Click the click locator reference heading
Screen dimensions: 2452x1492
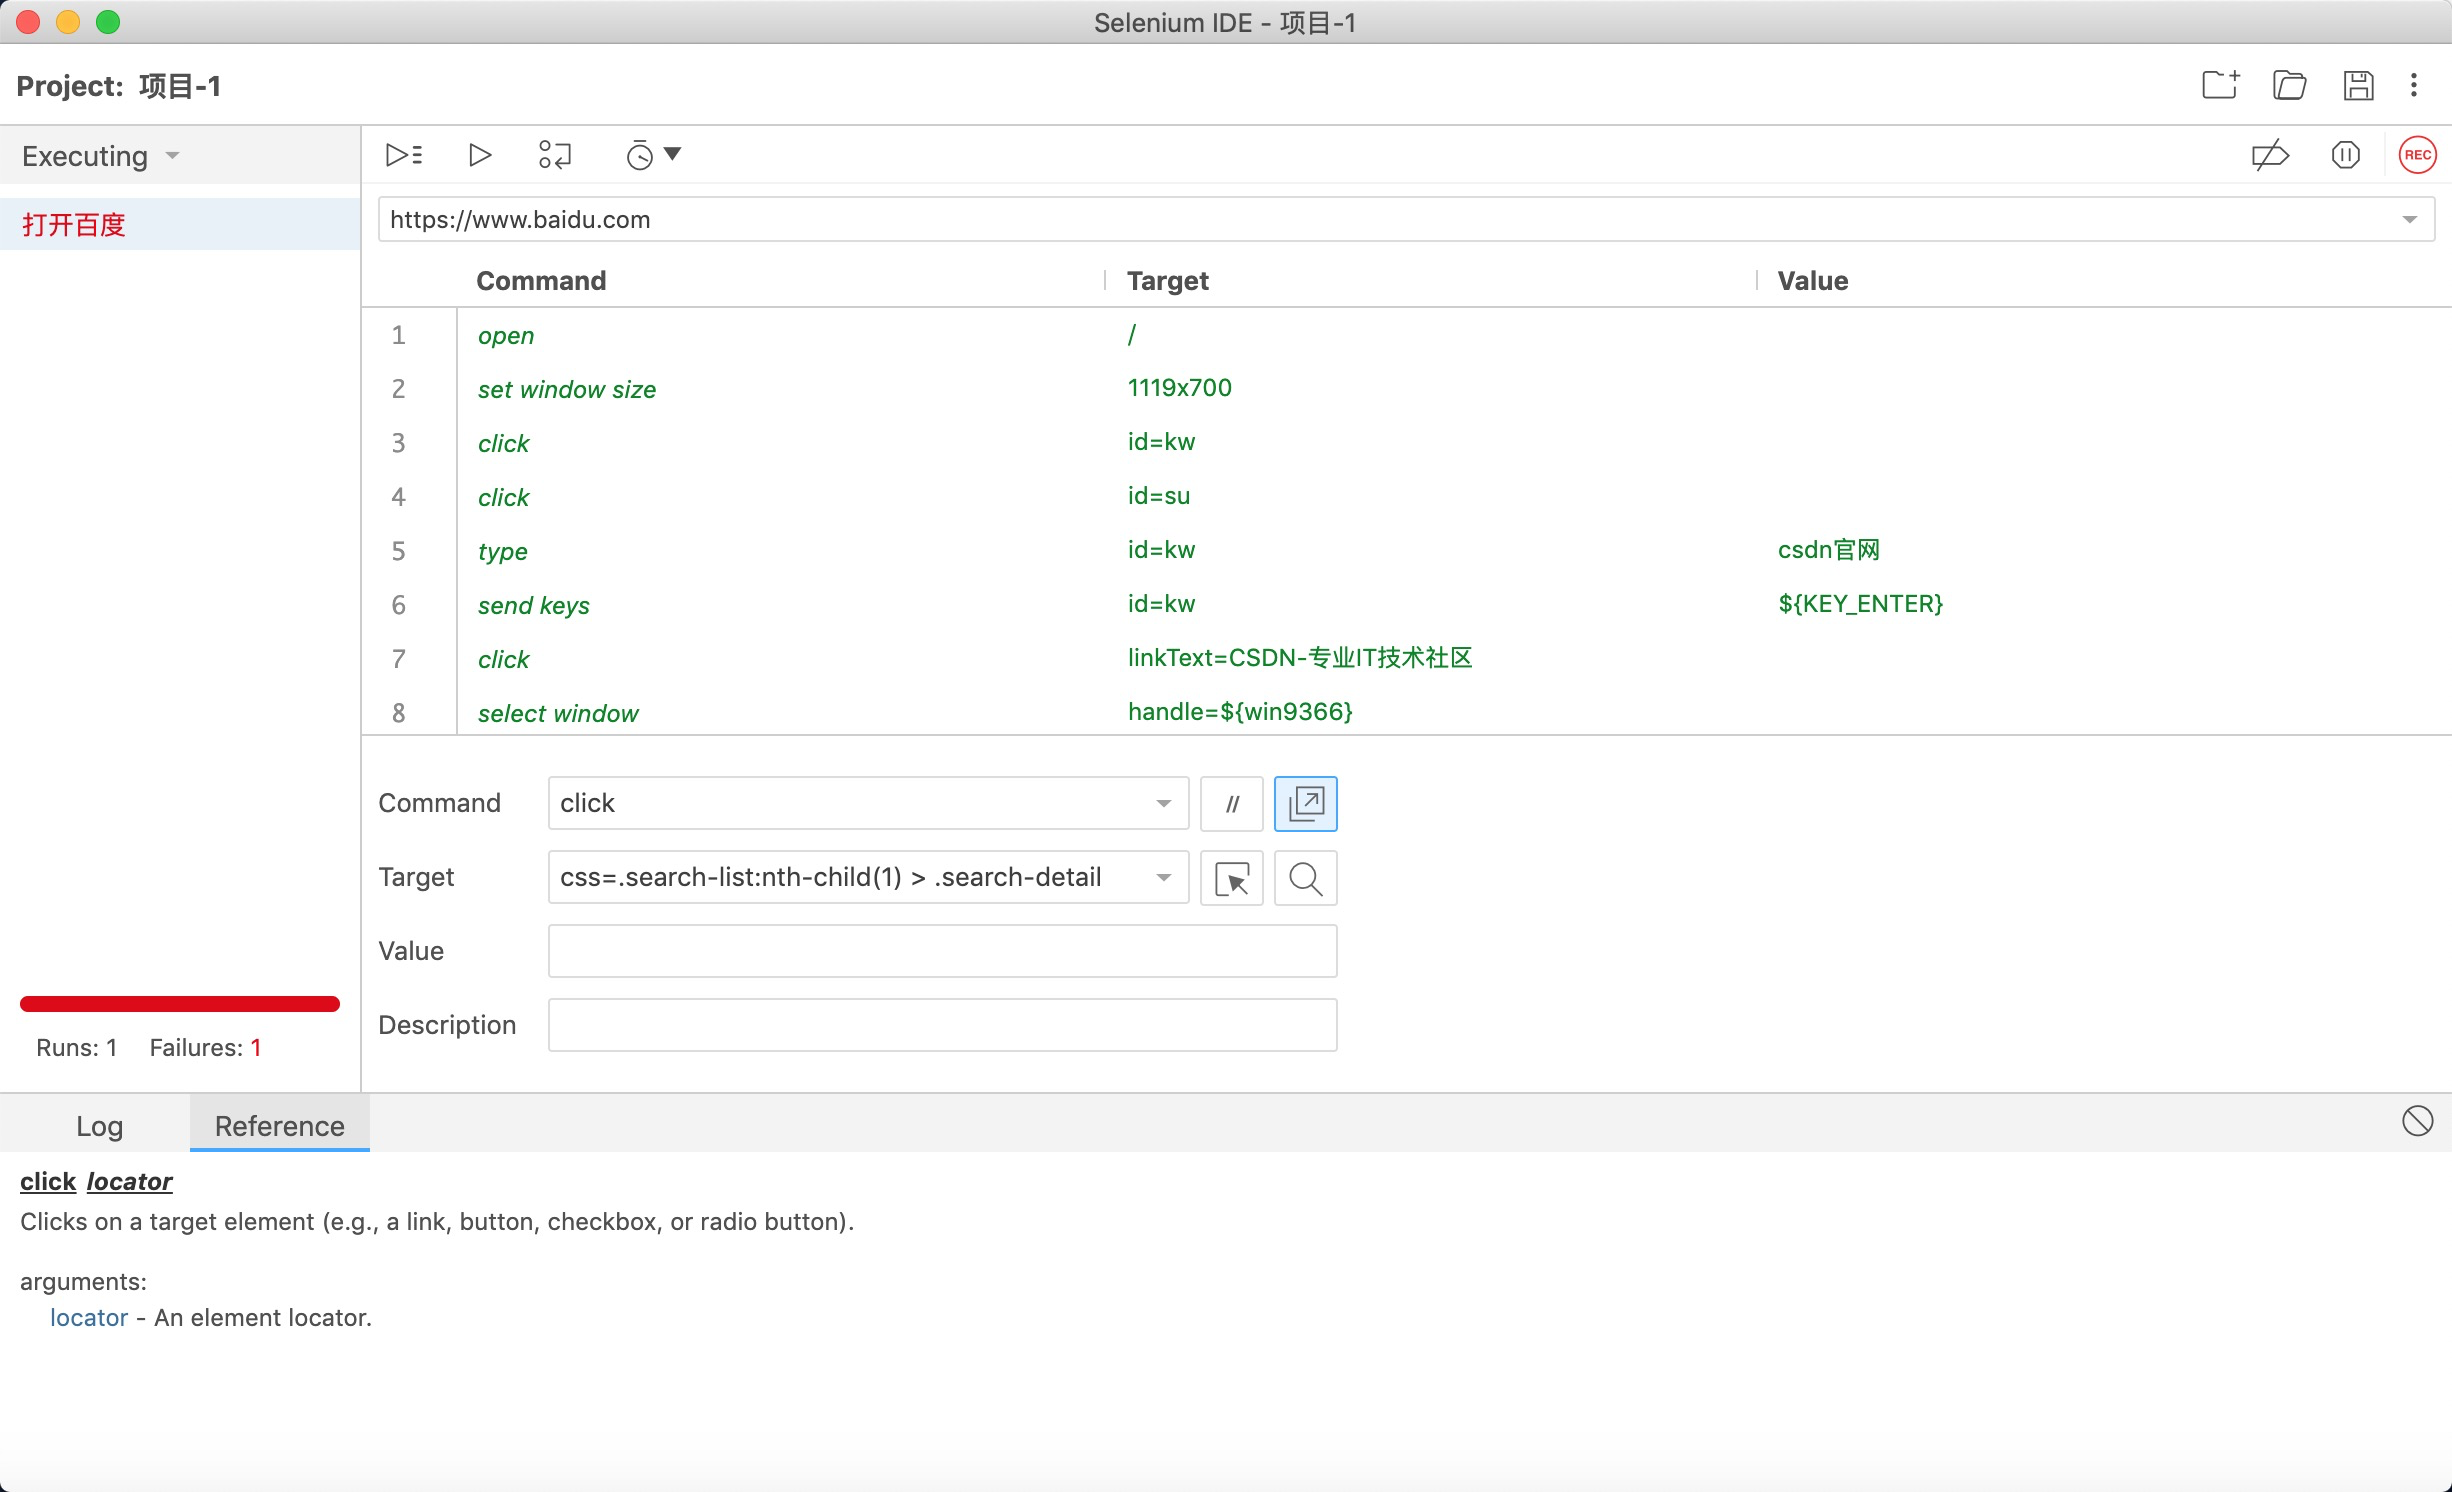96,1182
